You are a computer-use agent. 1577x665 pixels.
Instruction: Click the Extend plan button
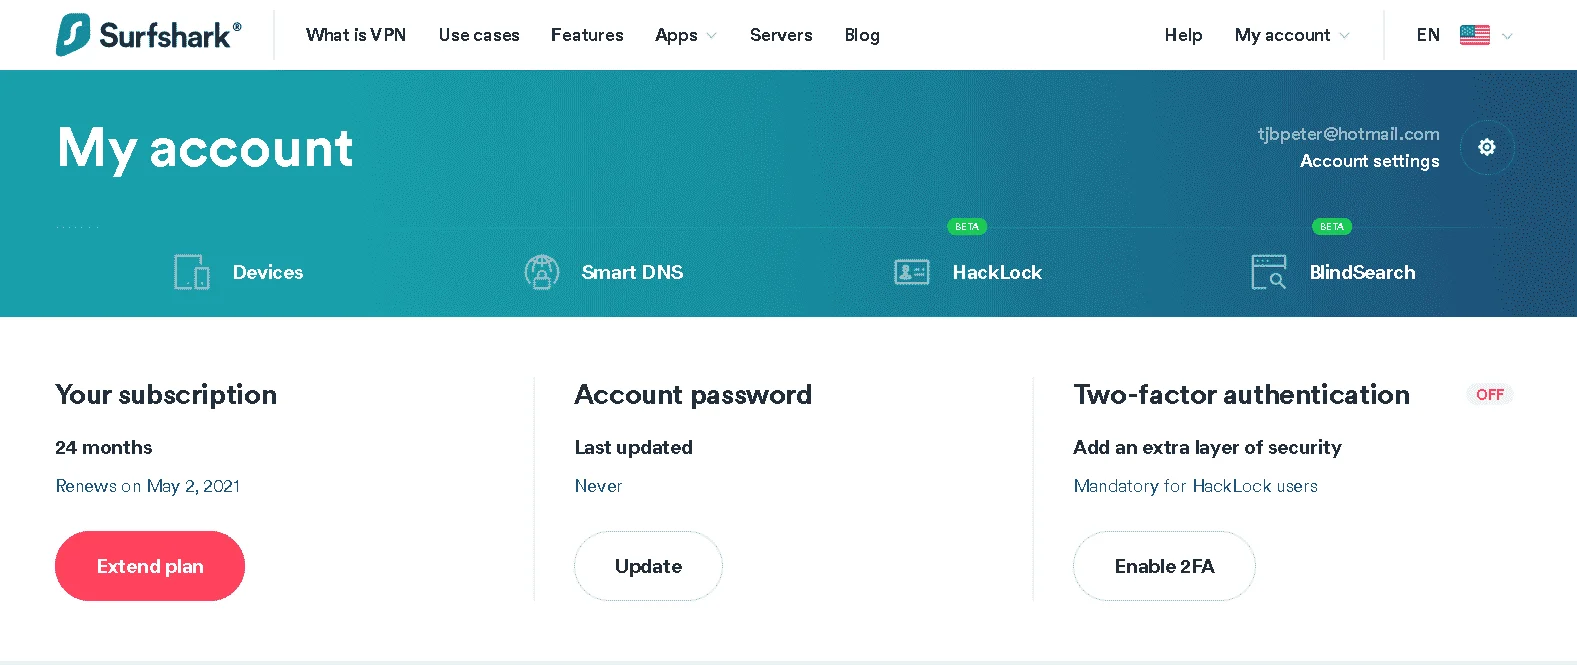(150, 566)
